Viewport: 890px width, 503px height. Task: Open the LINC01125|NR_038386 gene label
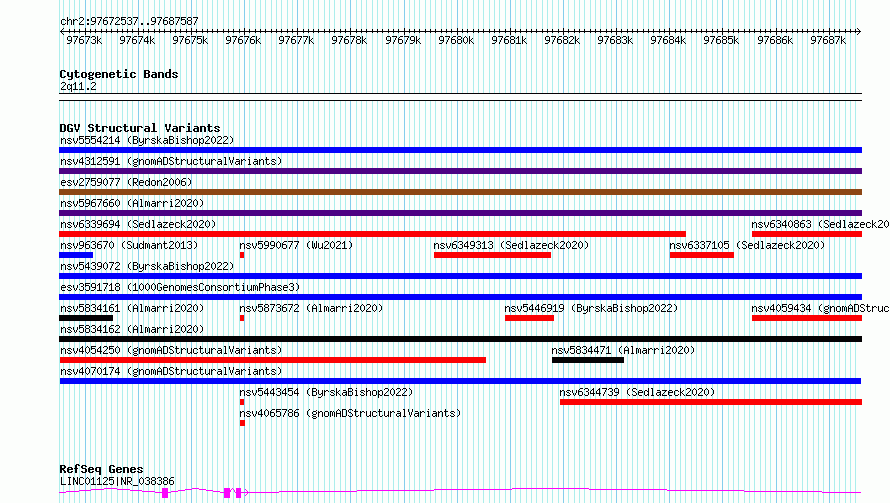117,481
